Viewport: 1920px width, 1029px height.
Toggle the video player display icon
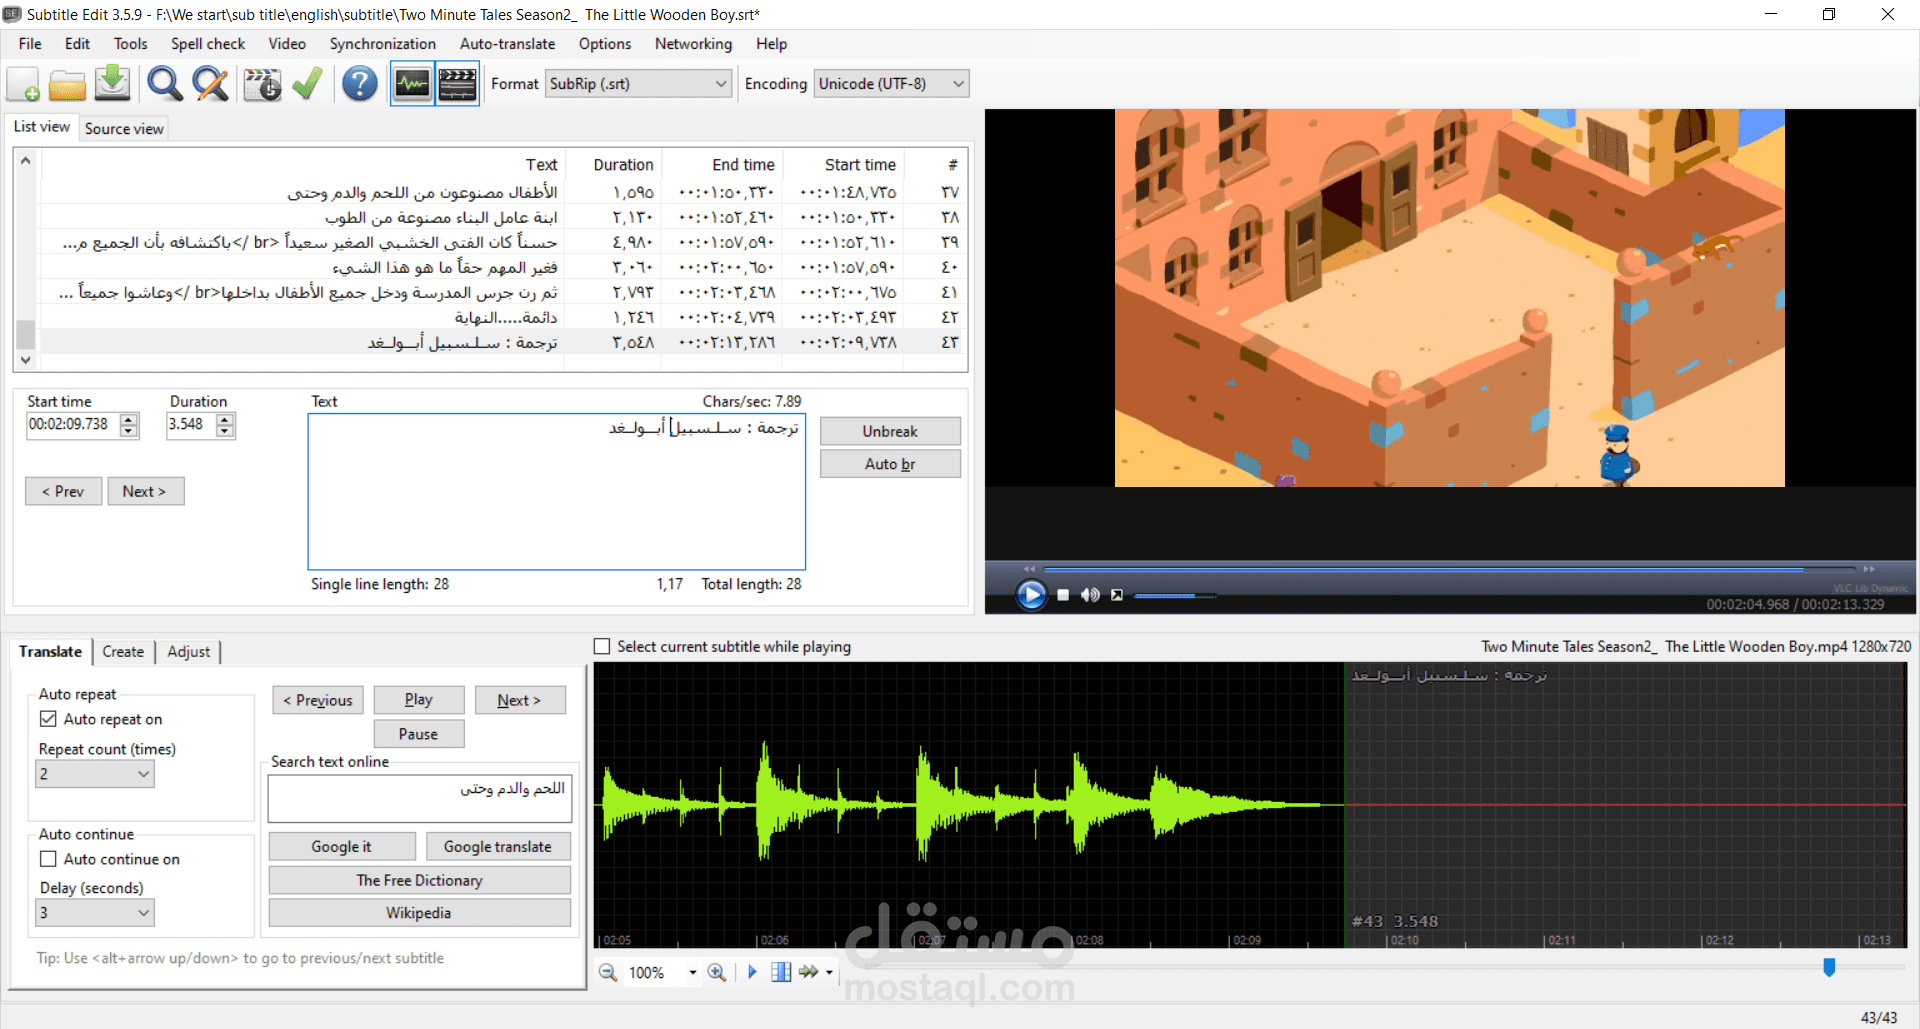click(457, 84)
